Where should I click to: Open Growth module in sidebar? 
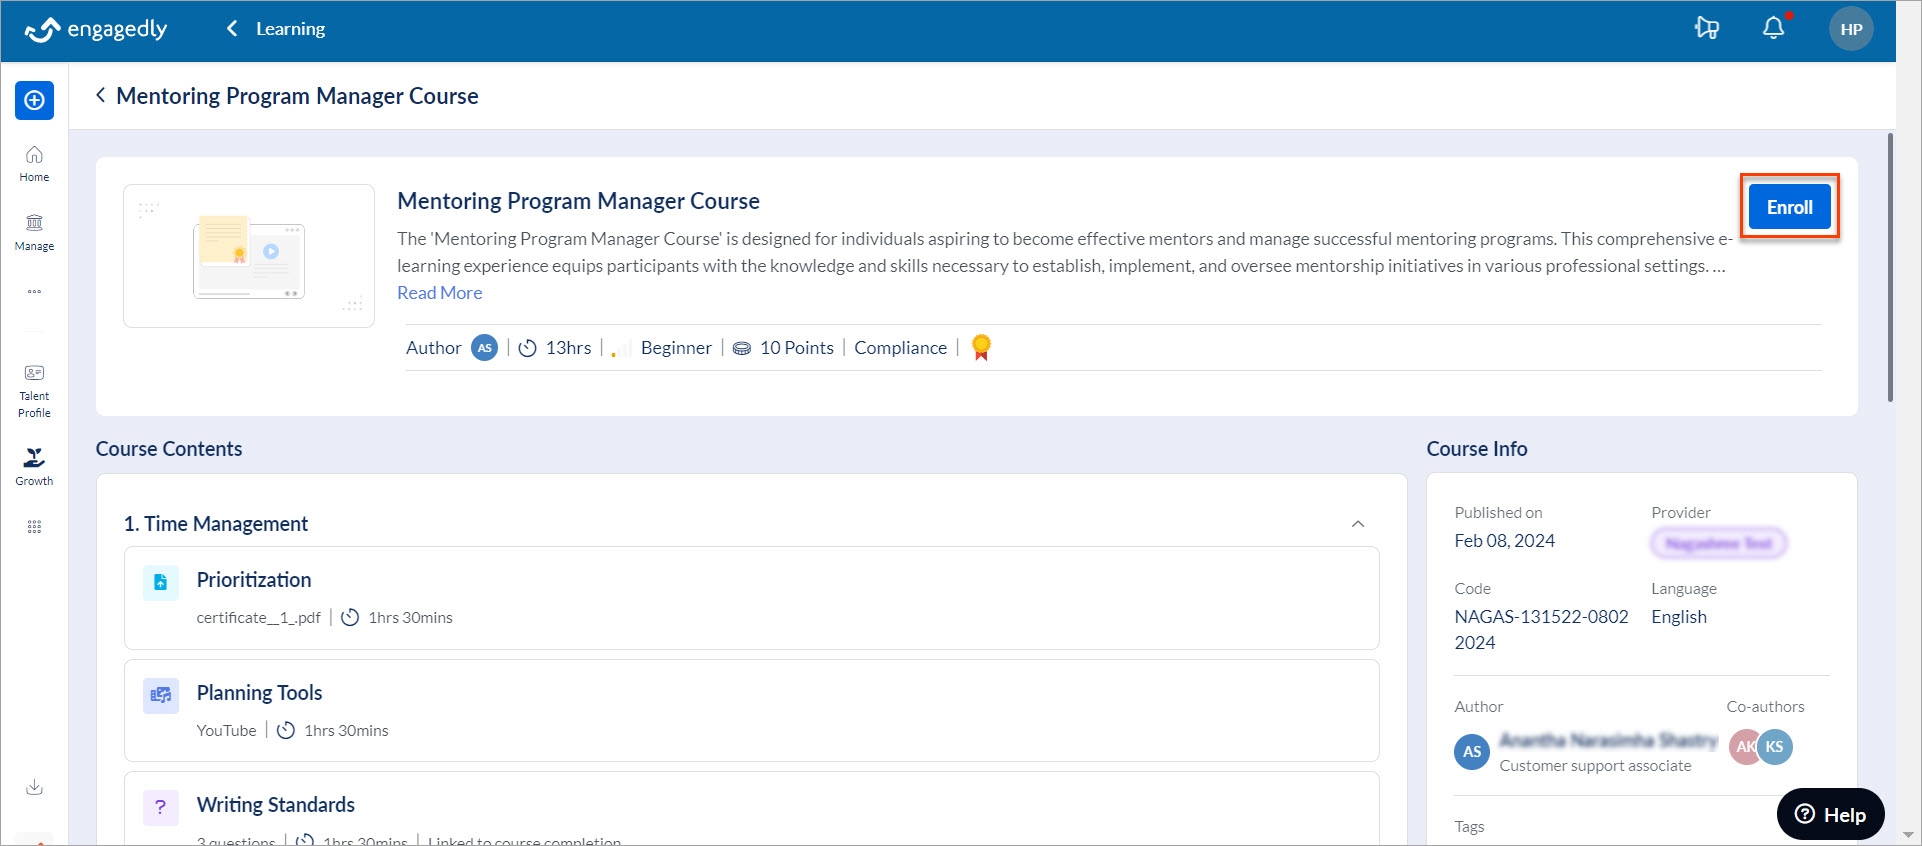coord(34,466)
